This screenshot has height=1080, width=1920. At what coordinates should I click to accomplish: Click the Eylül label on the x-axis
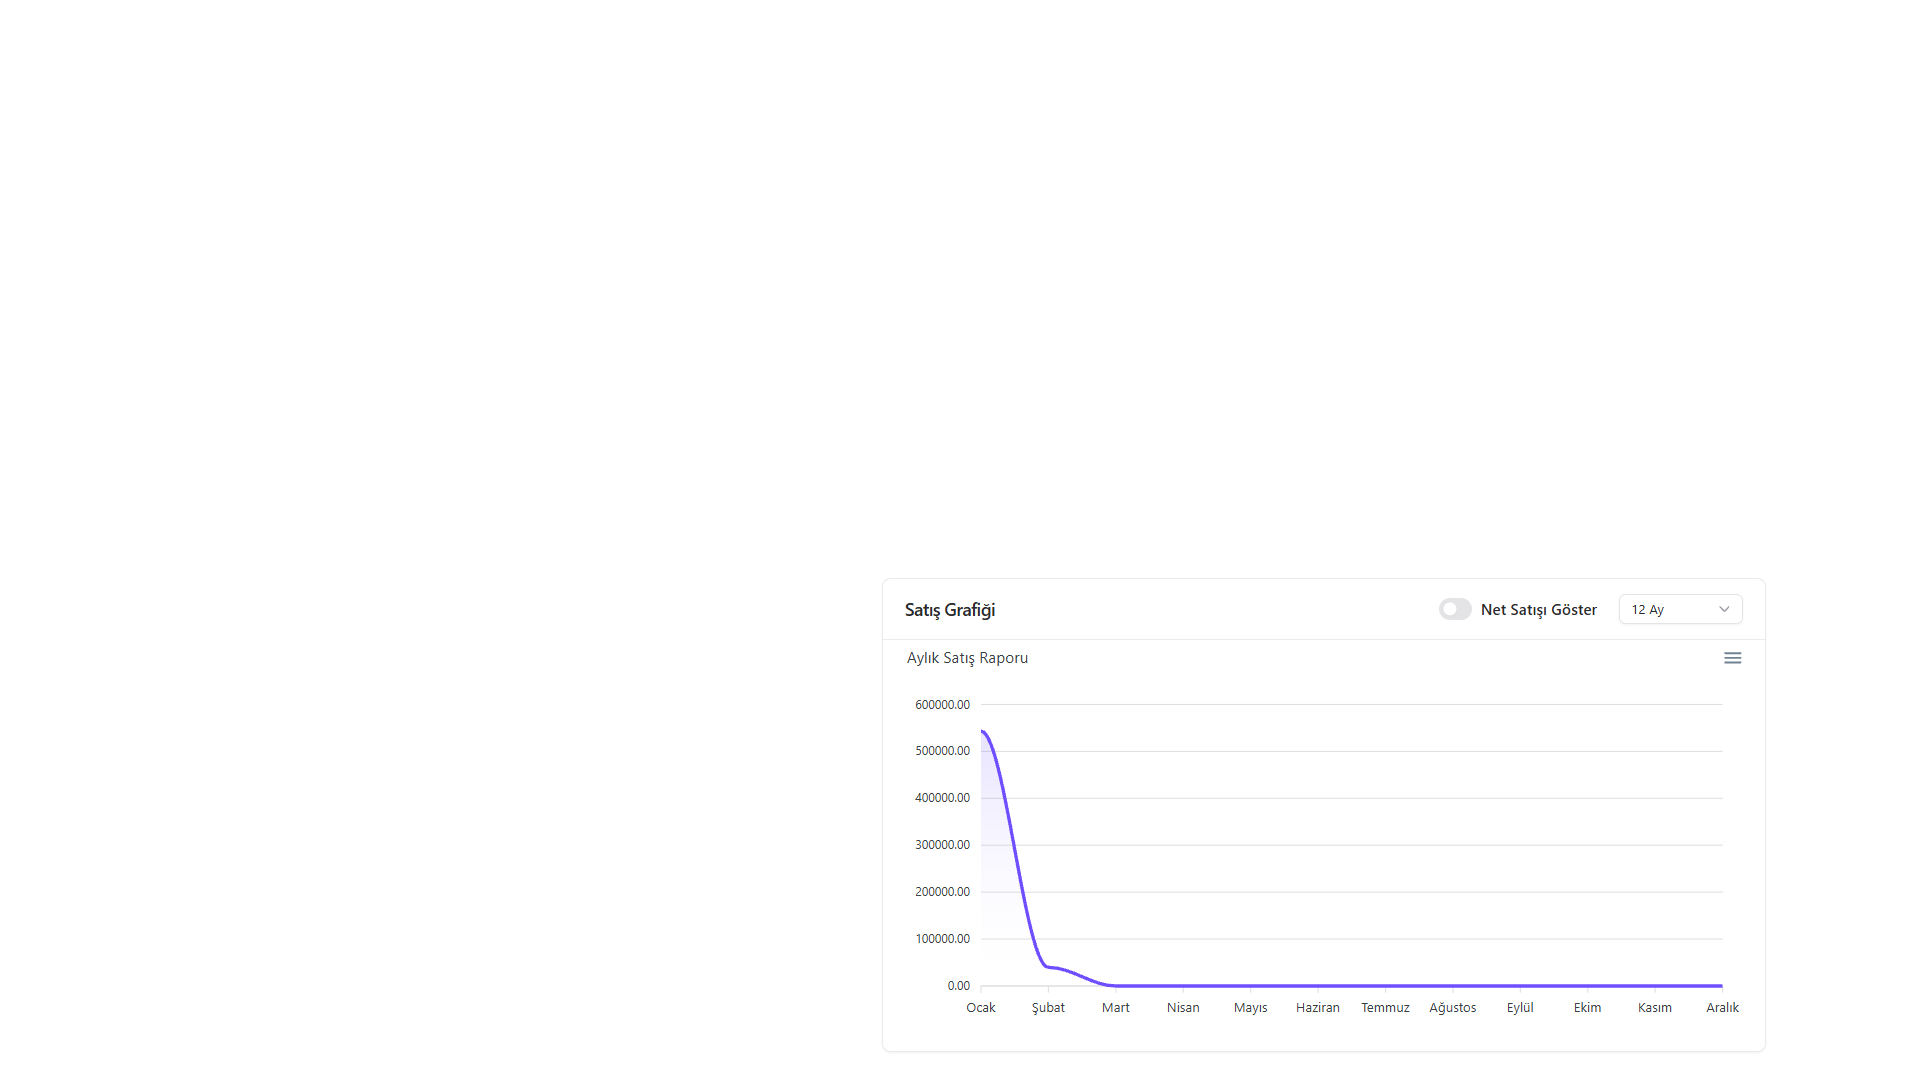(1520, 1007)
